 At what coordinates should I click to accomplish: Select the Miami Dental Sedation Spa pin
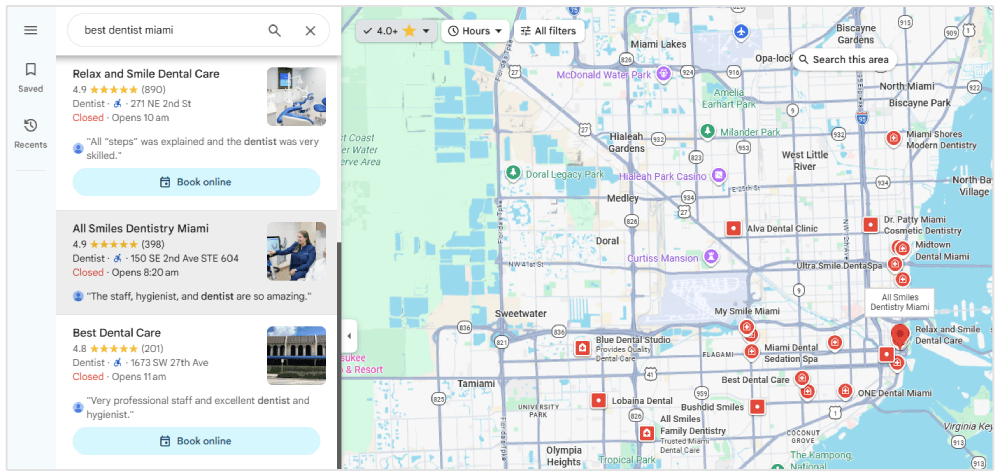click(752, 351)
